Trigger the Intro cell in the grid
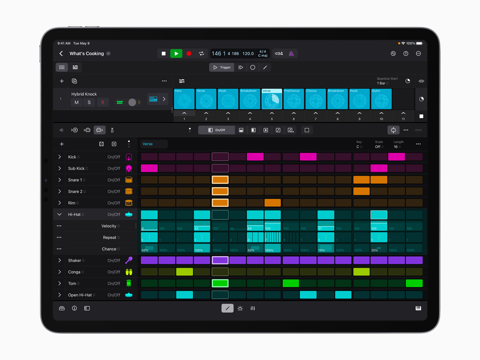 coord(184,99)
